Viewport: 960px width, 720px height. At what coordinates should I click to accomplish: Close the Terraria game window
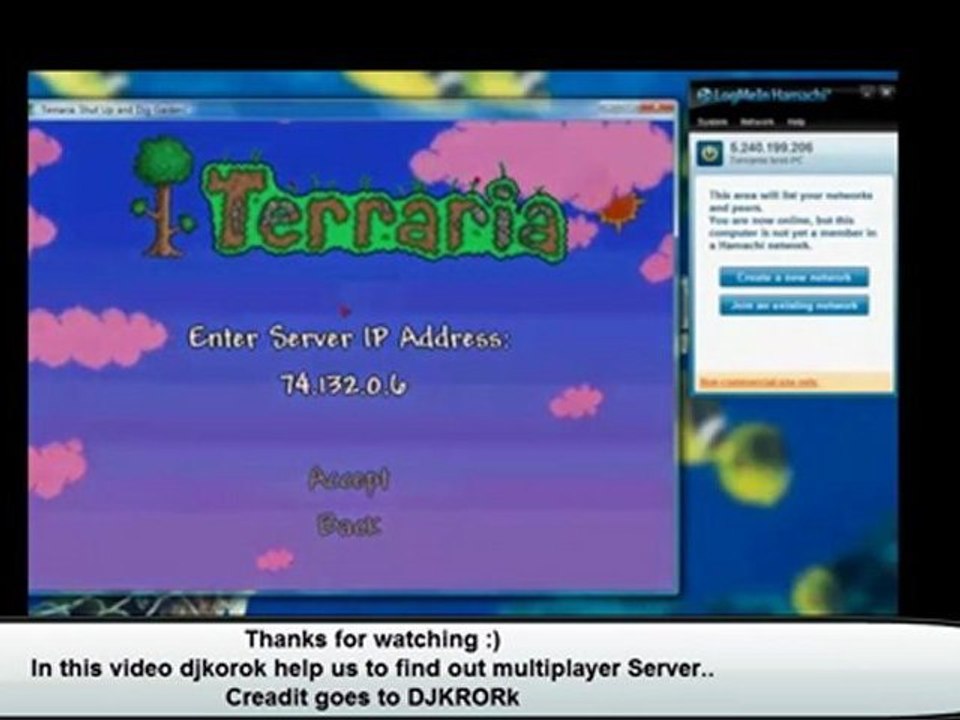656,108
